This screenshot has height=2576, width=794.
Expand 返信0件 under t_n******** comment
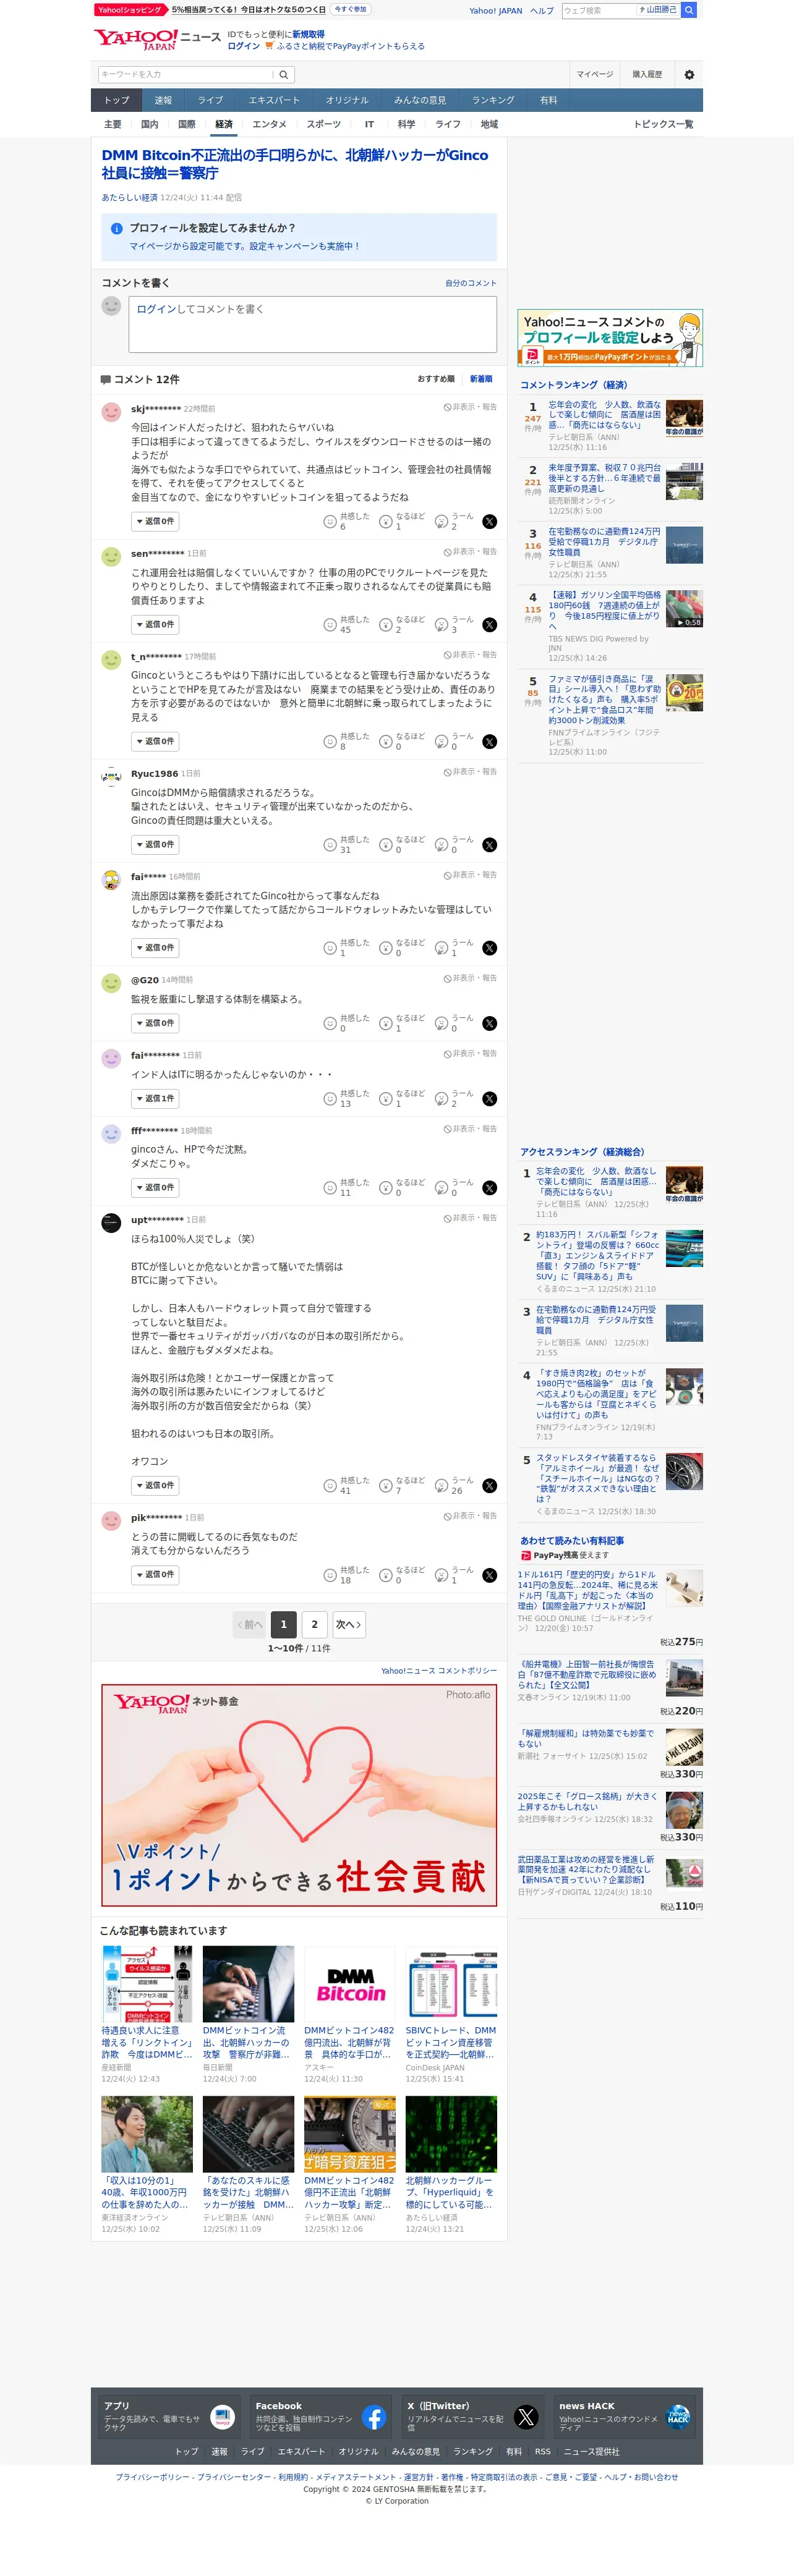tap(155, 742)
